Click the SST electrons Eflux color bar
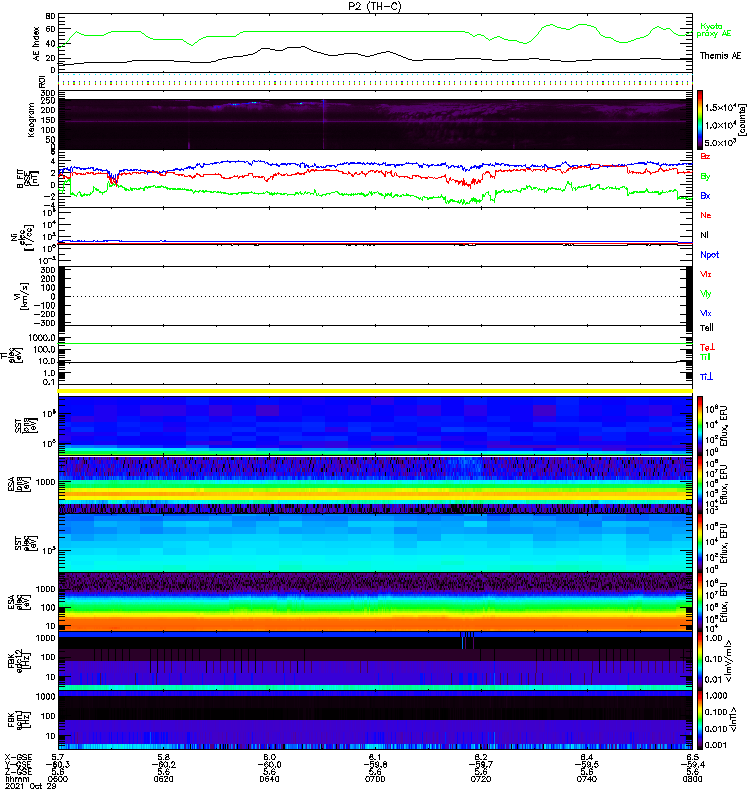Viewport: 750px width, 800px height. [x=700, y=543]
